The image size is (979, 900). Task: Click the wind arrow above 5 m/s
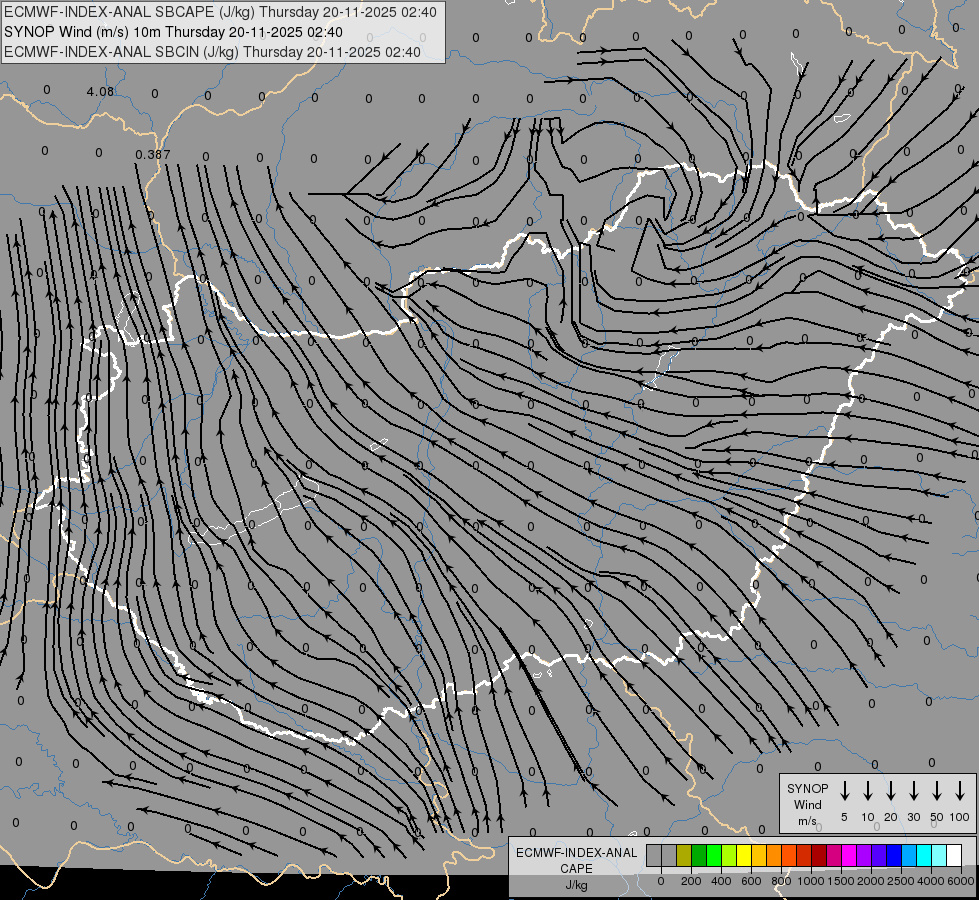pos(845,791)
